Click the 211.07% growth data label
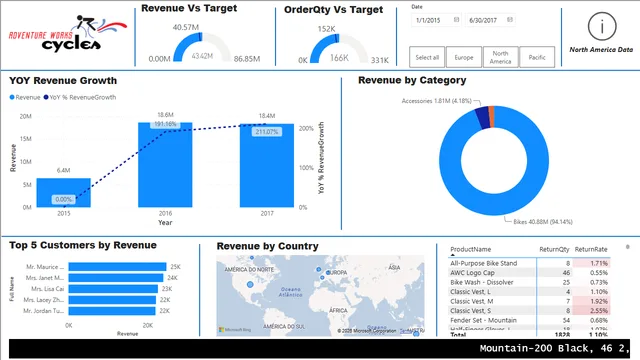The image size is (640, 360). pos(267,132)
